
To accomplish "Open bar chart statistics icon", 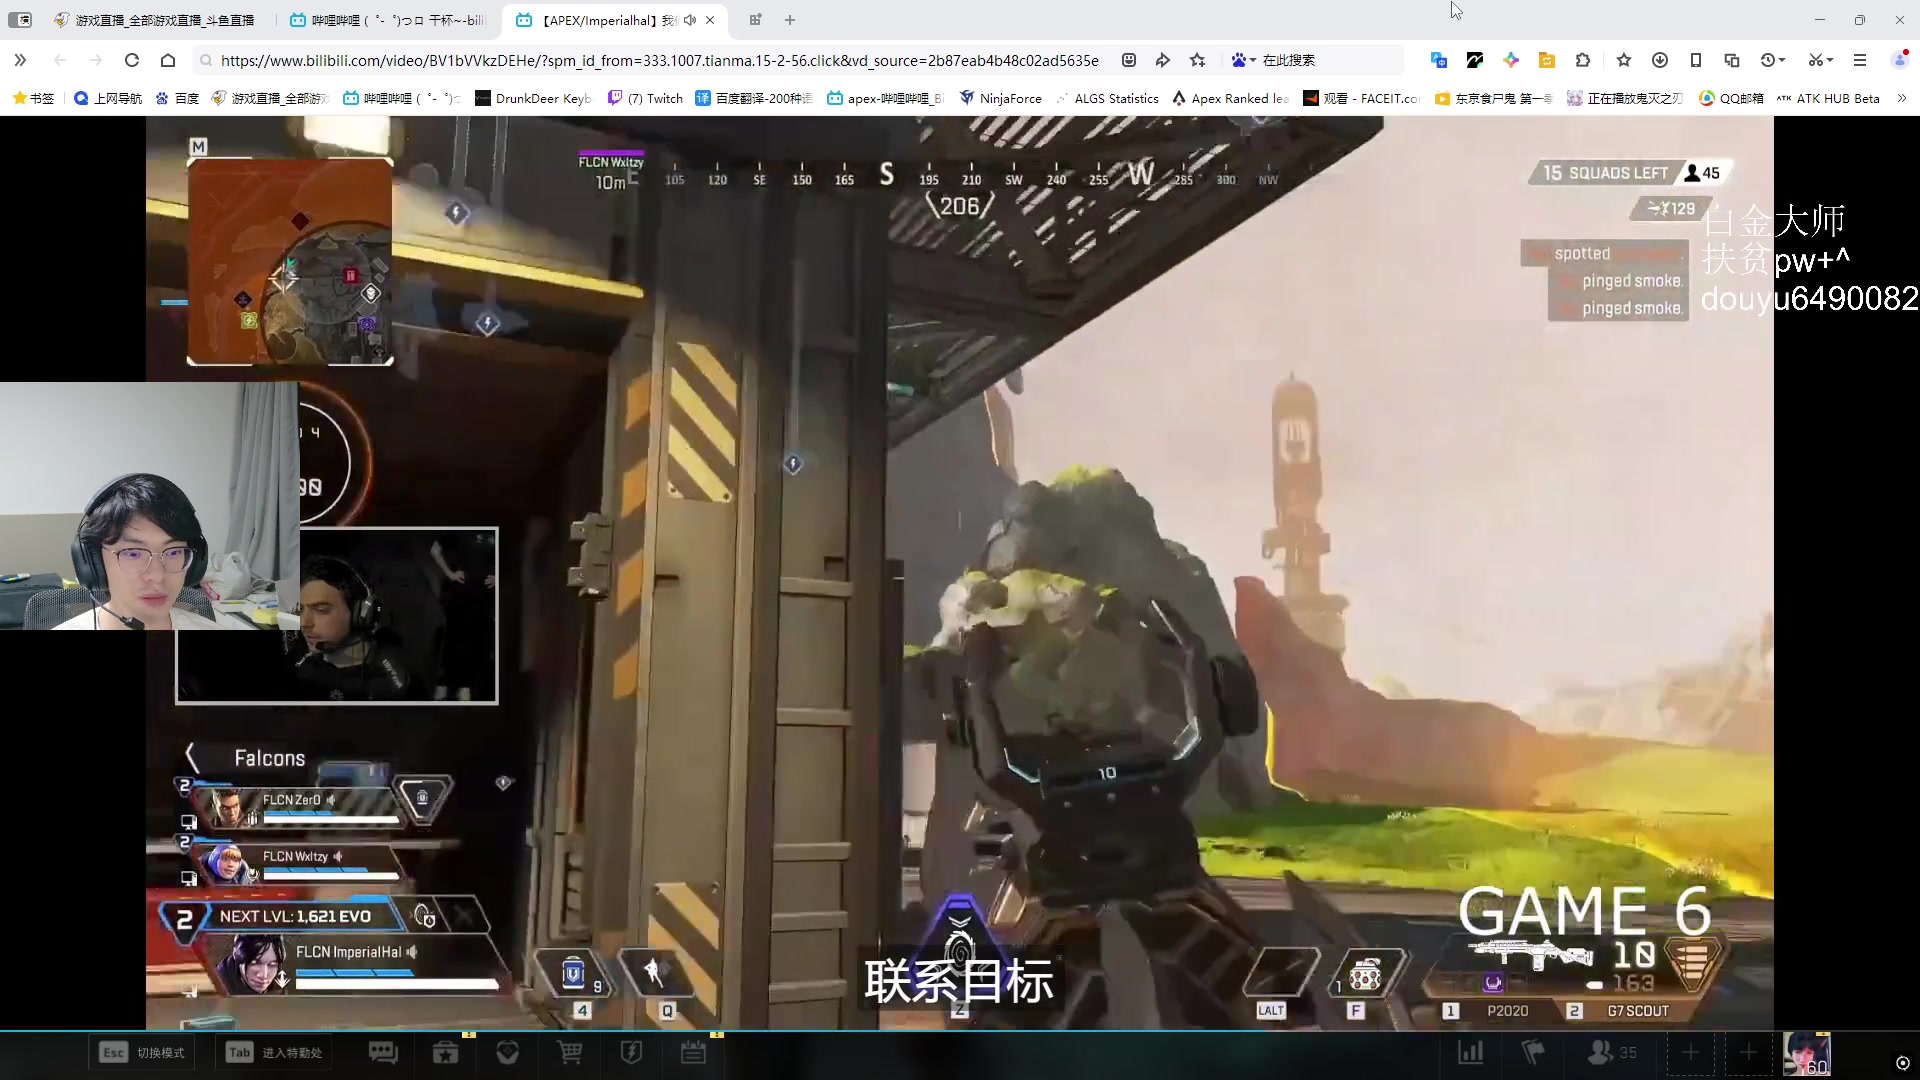I will [x=1471, y=1053].
